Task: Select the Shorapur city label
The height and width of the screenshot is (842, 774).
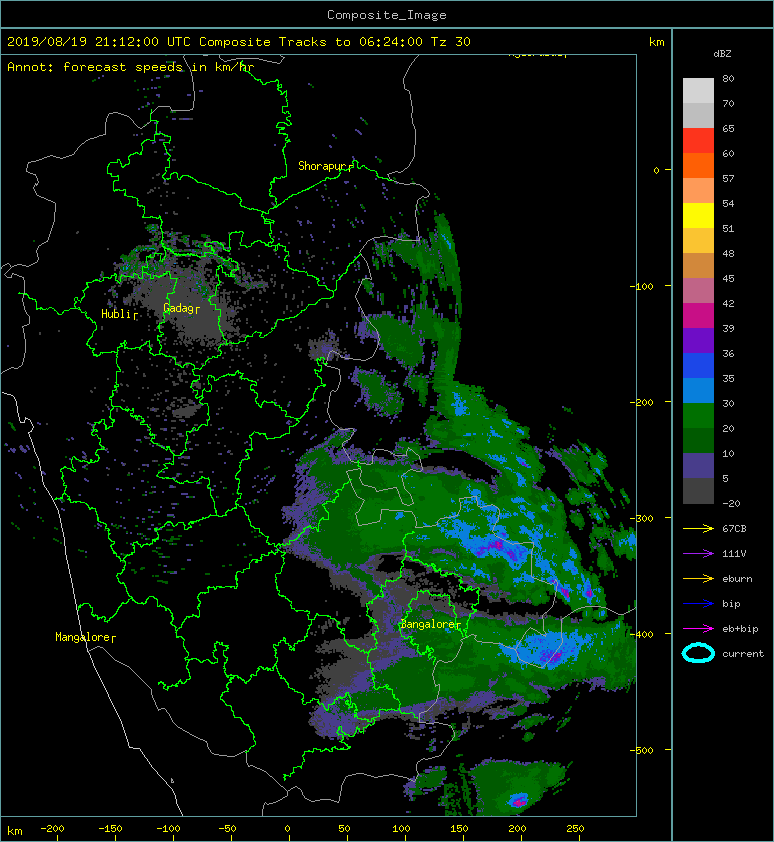Action: coord(322,166)
